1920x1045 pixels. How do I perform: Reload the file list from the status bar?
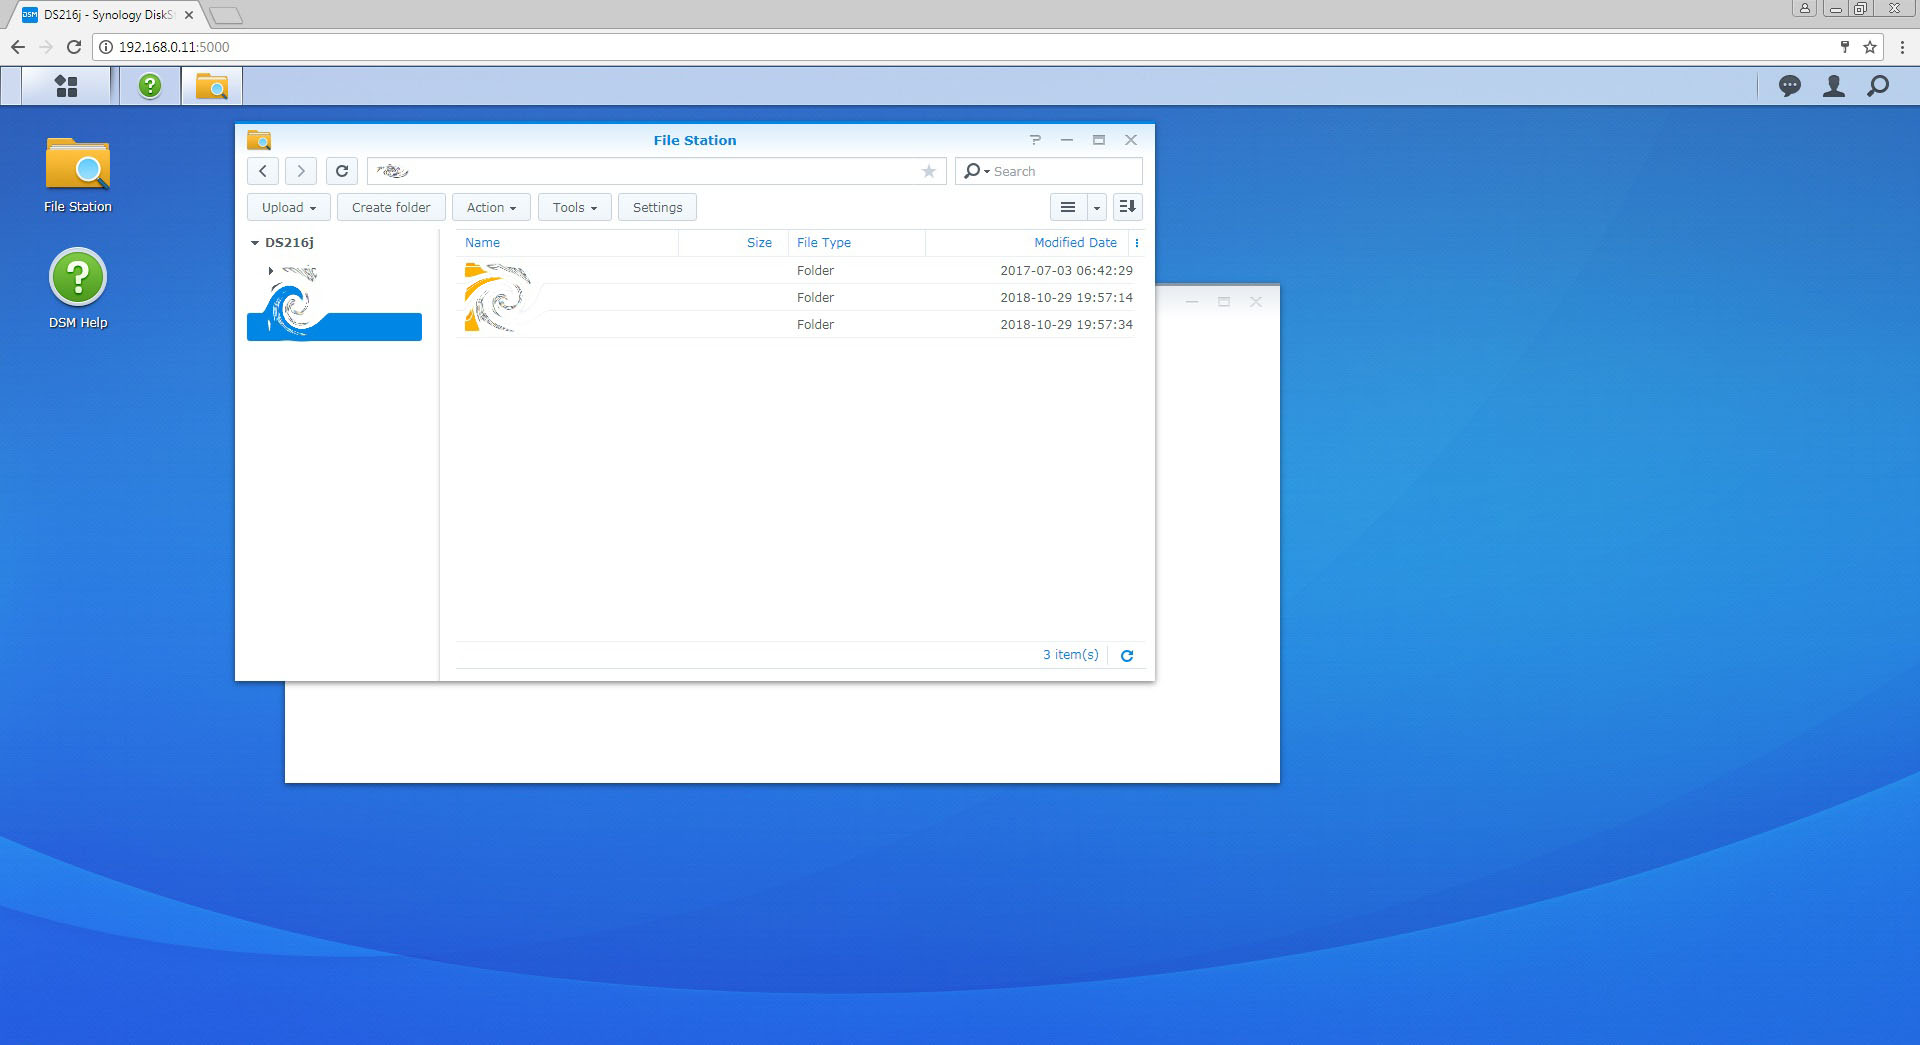(1127, 656)
